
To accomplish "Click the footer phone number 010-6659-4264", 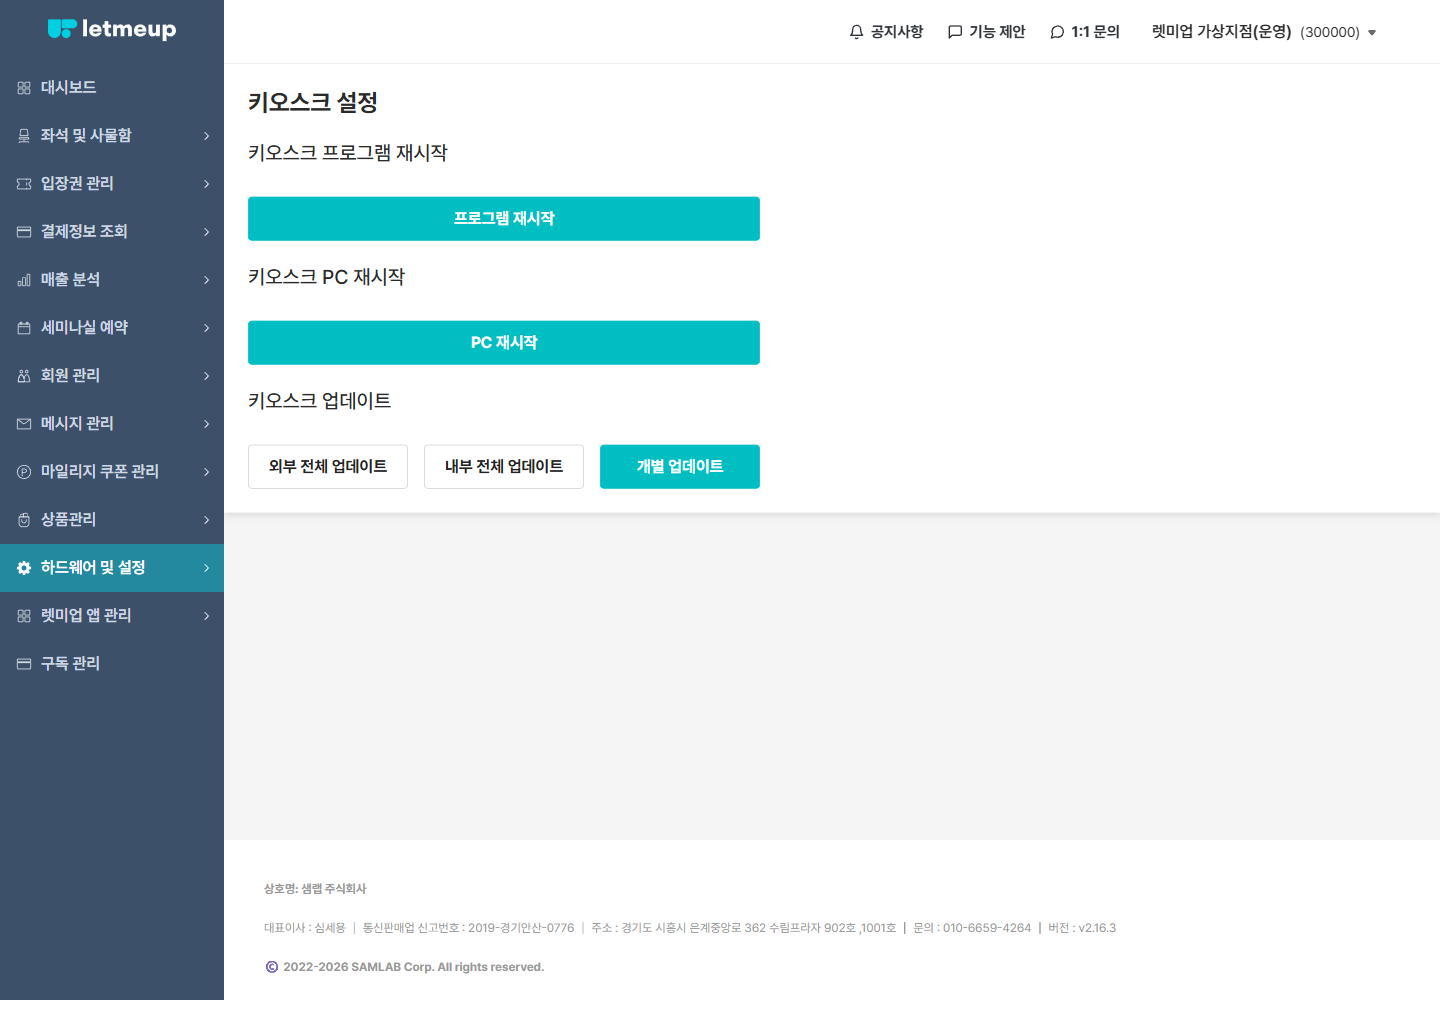I will (x=987, y=928).
